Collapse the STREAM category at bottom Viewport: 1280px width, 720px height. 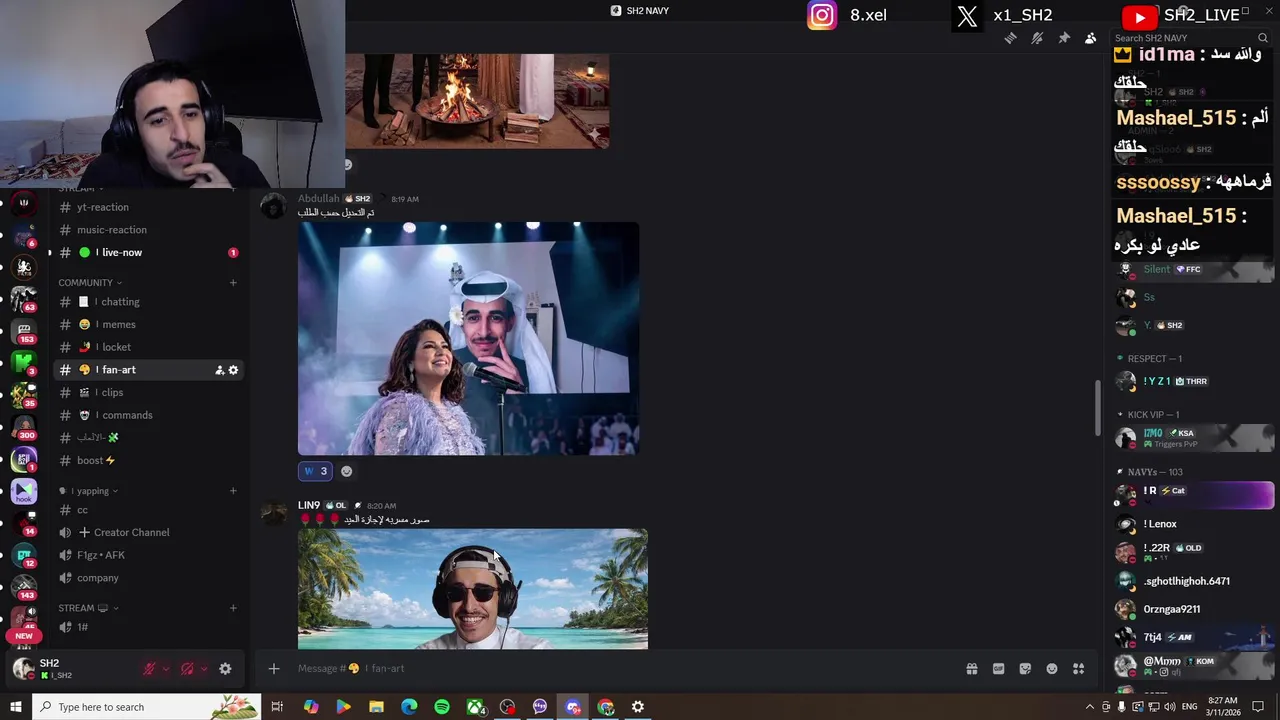coord(88,608)
